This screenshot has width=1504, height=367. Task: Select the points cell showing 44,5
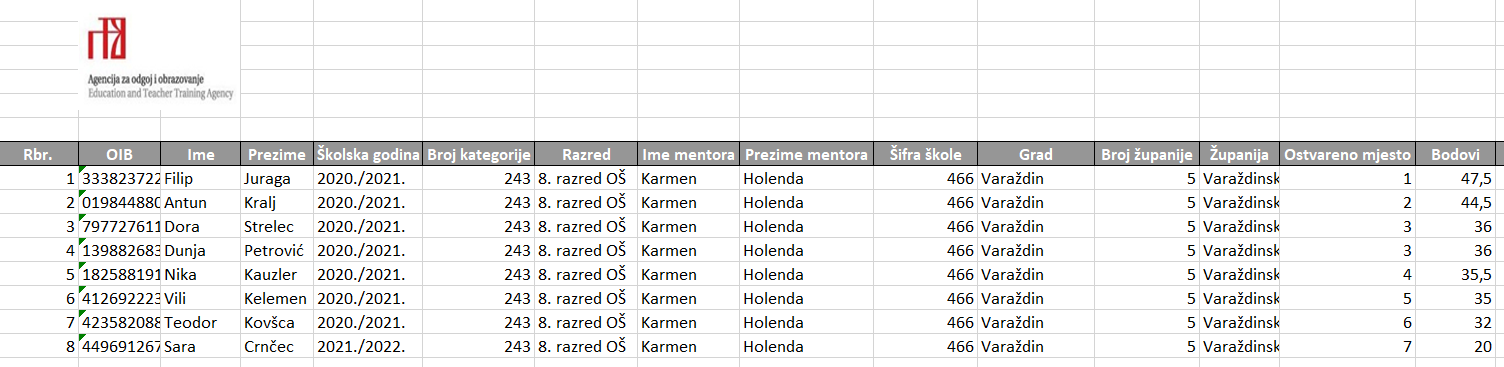click(x=1455, y=203)
